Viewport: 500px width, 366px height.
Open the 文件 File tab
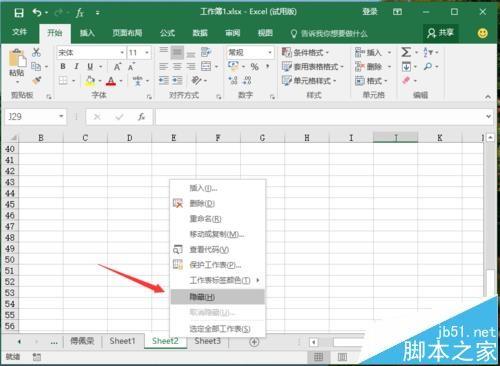19,32
